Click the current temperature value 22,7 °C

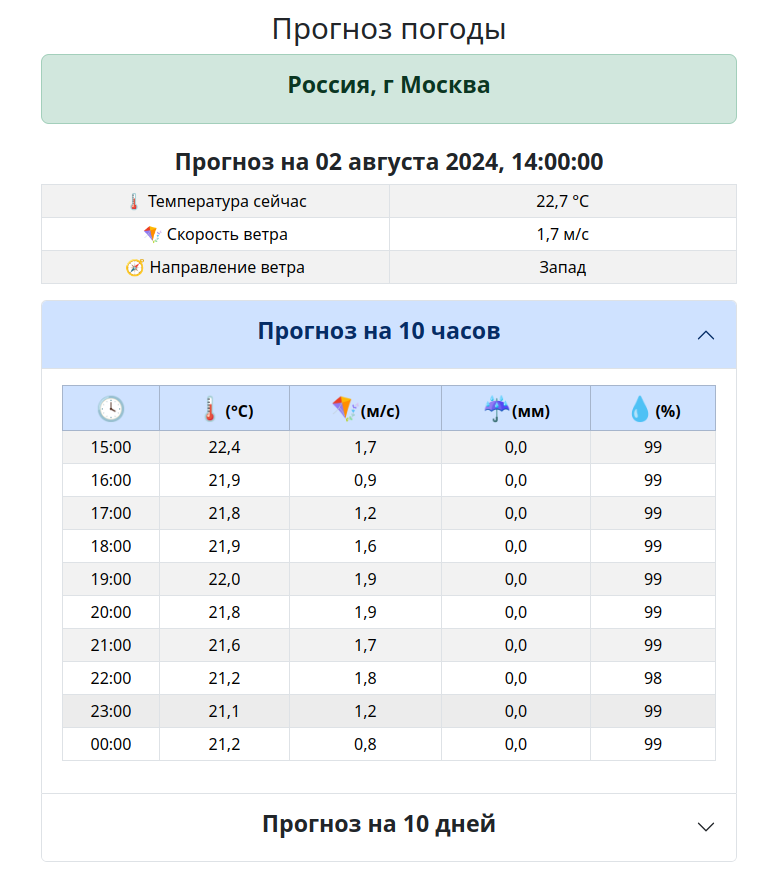563,202
